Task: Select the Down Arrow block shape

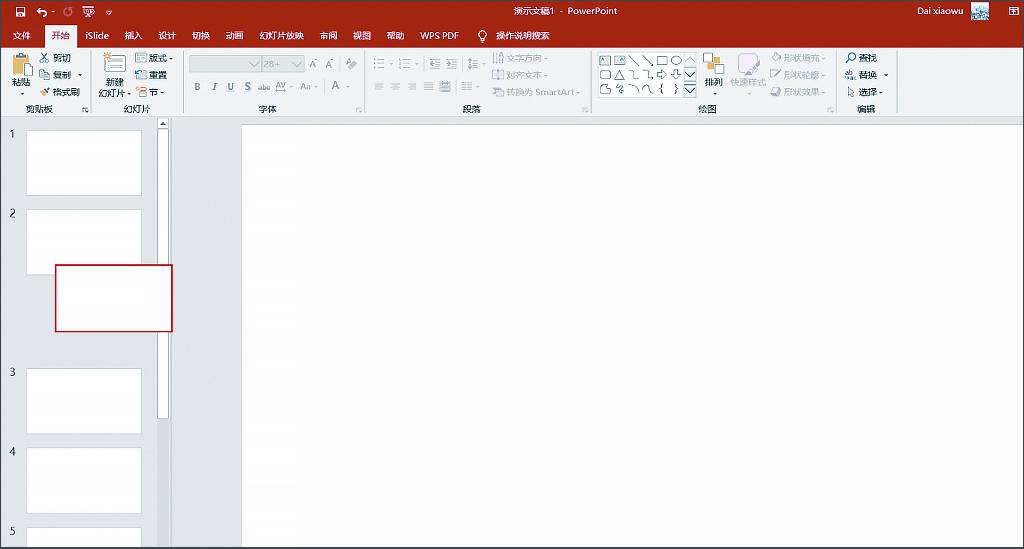Action: [x=676, y=75]
